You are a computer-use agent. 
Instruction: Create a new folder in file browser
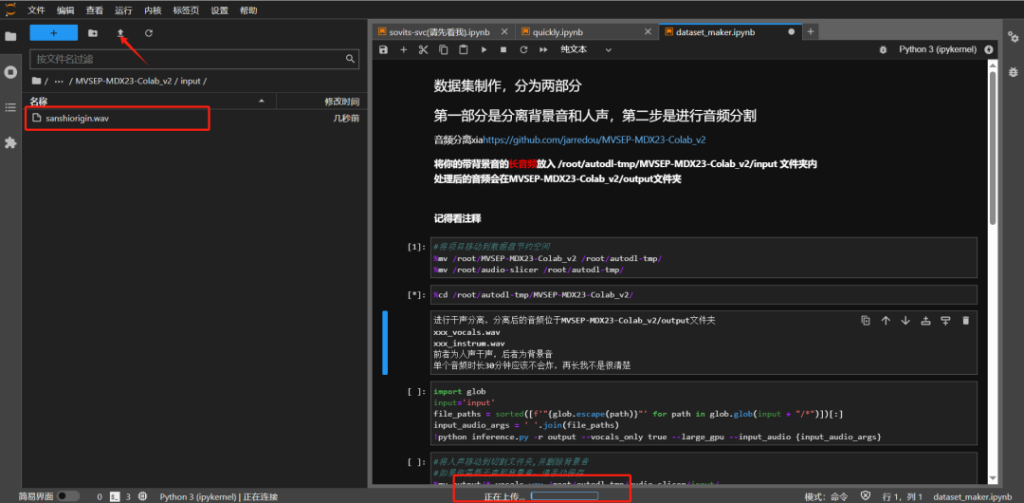pos(92,33)
